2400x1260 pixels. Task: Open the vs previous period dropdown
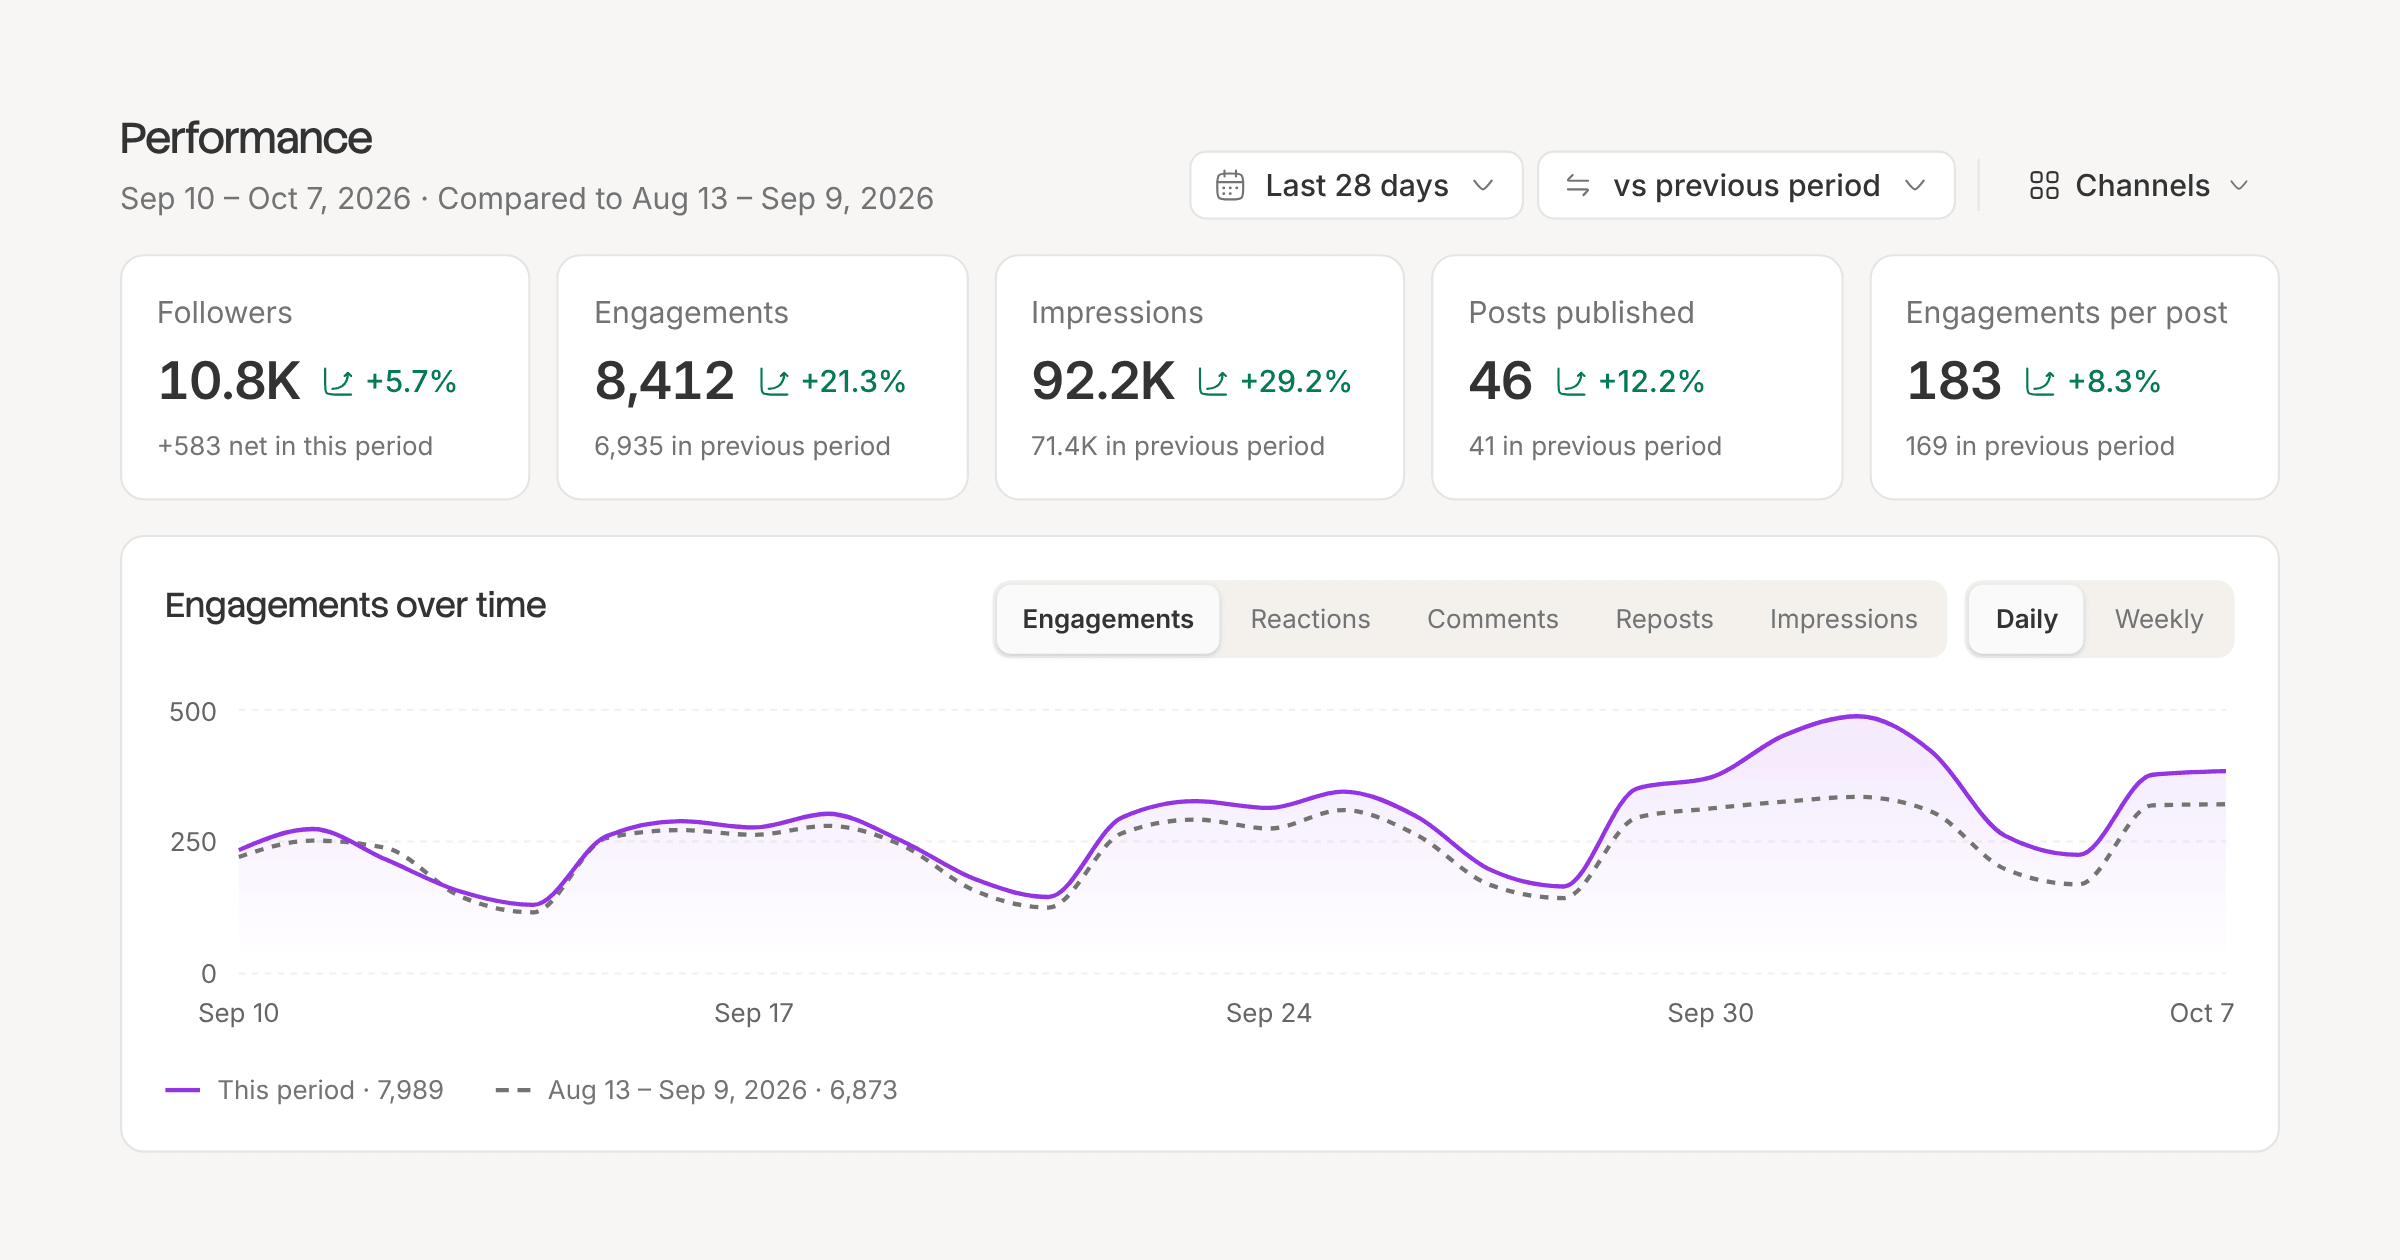point(1746,186)
